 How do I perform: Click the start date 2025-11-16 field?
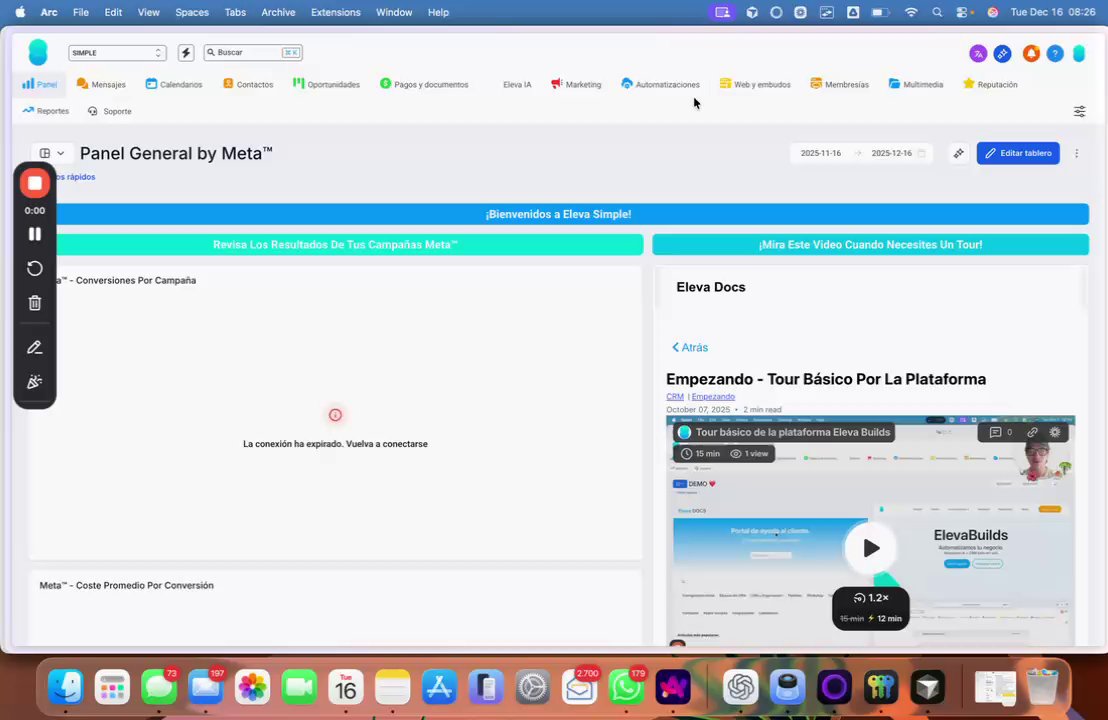tap(820, 153)
